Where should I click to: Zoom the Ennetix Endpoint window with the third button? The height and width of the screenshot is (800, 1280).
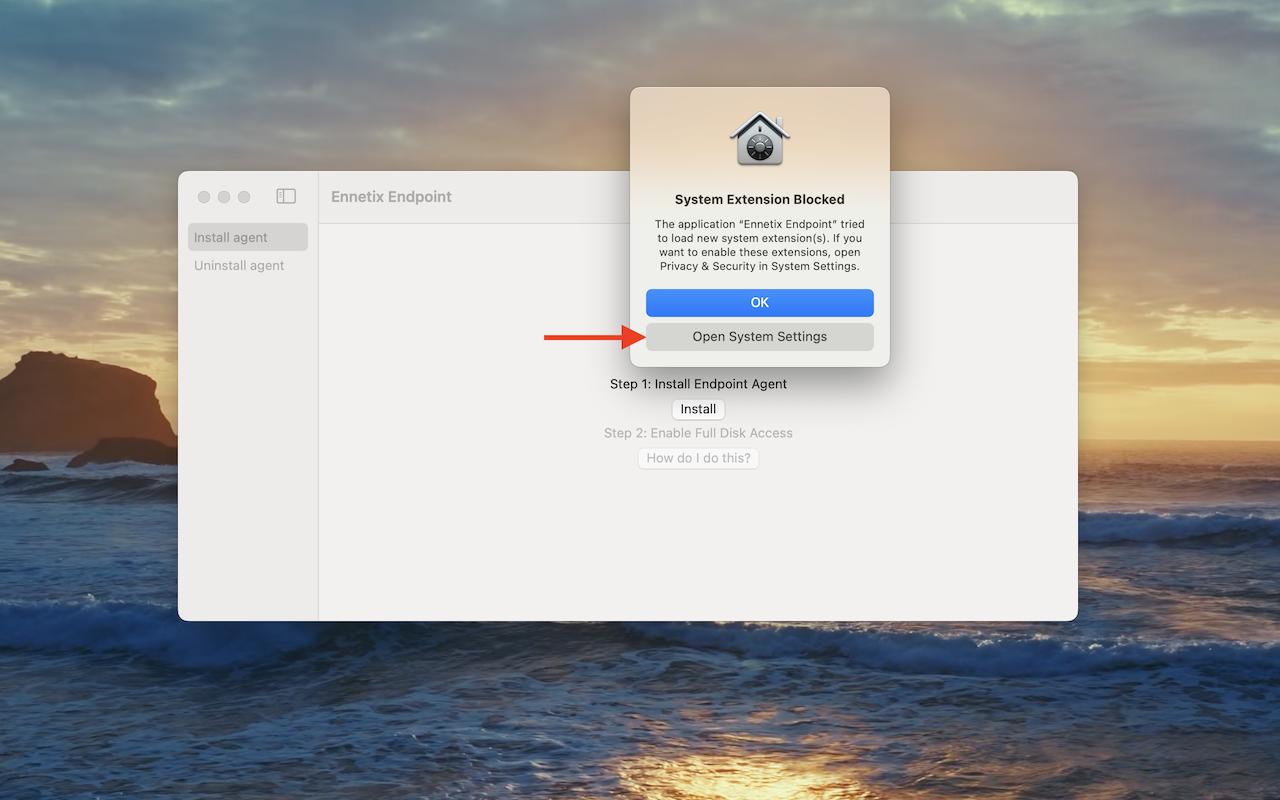pos(244,197)
